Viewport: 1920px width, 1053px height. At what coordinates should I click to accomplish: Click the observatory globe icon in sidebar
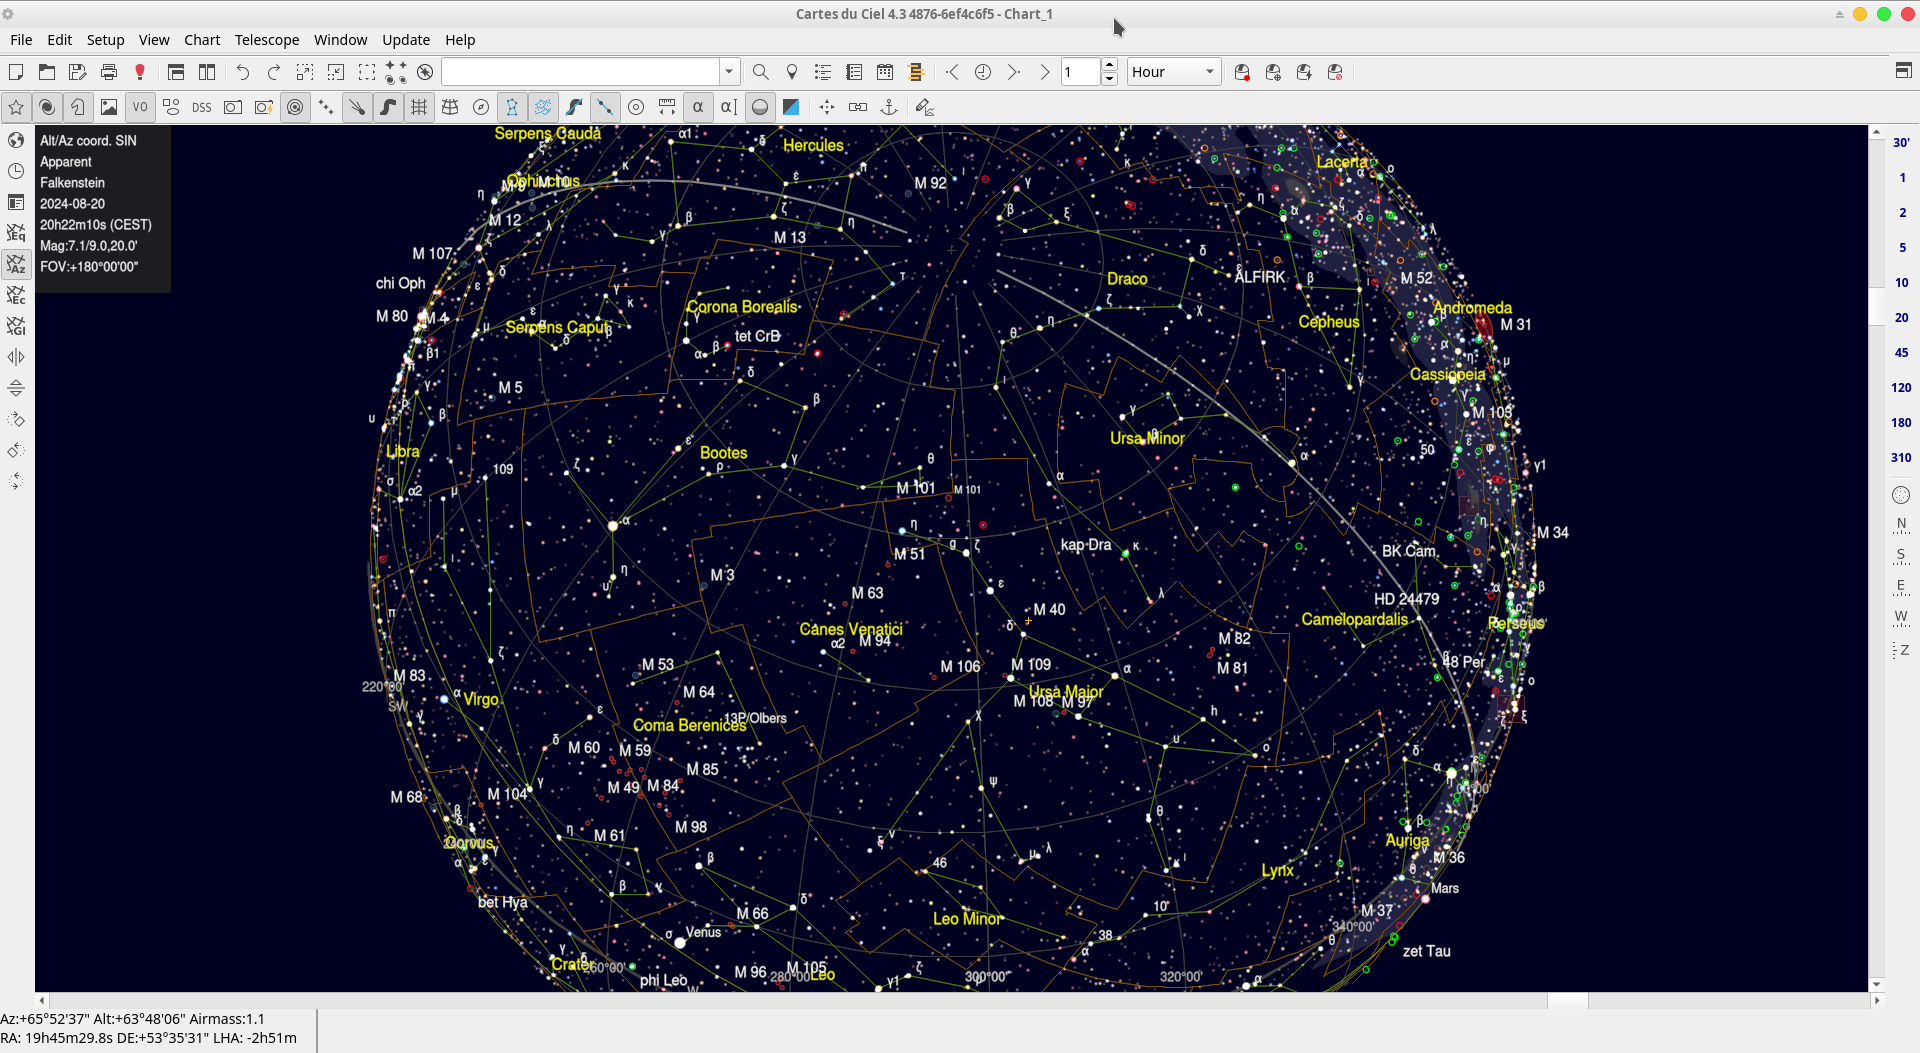pos(16,140)
